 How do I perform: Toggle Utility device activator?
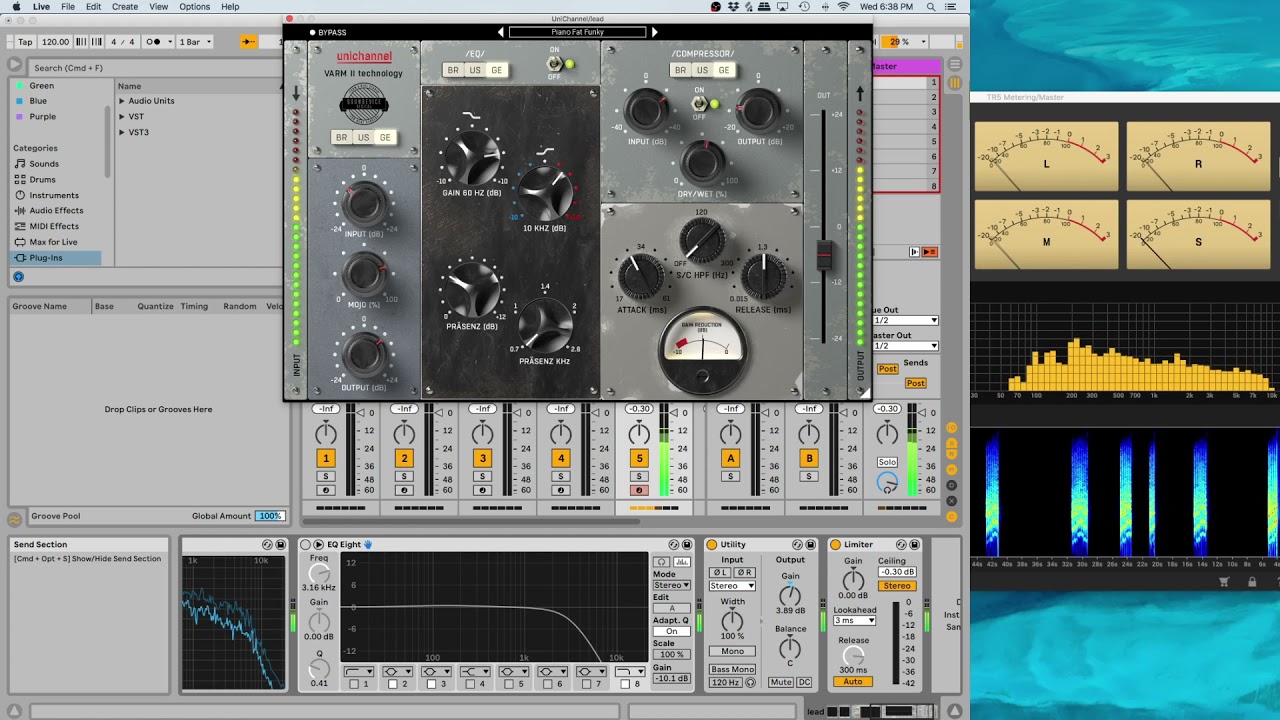click(x=712, y=545)
